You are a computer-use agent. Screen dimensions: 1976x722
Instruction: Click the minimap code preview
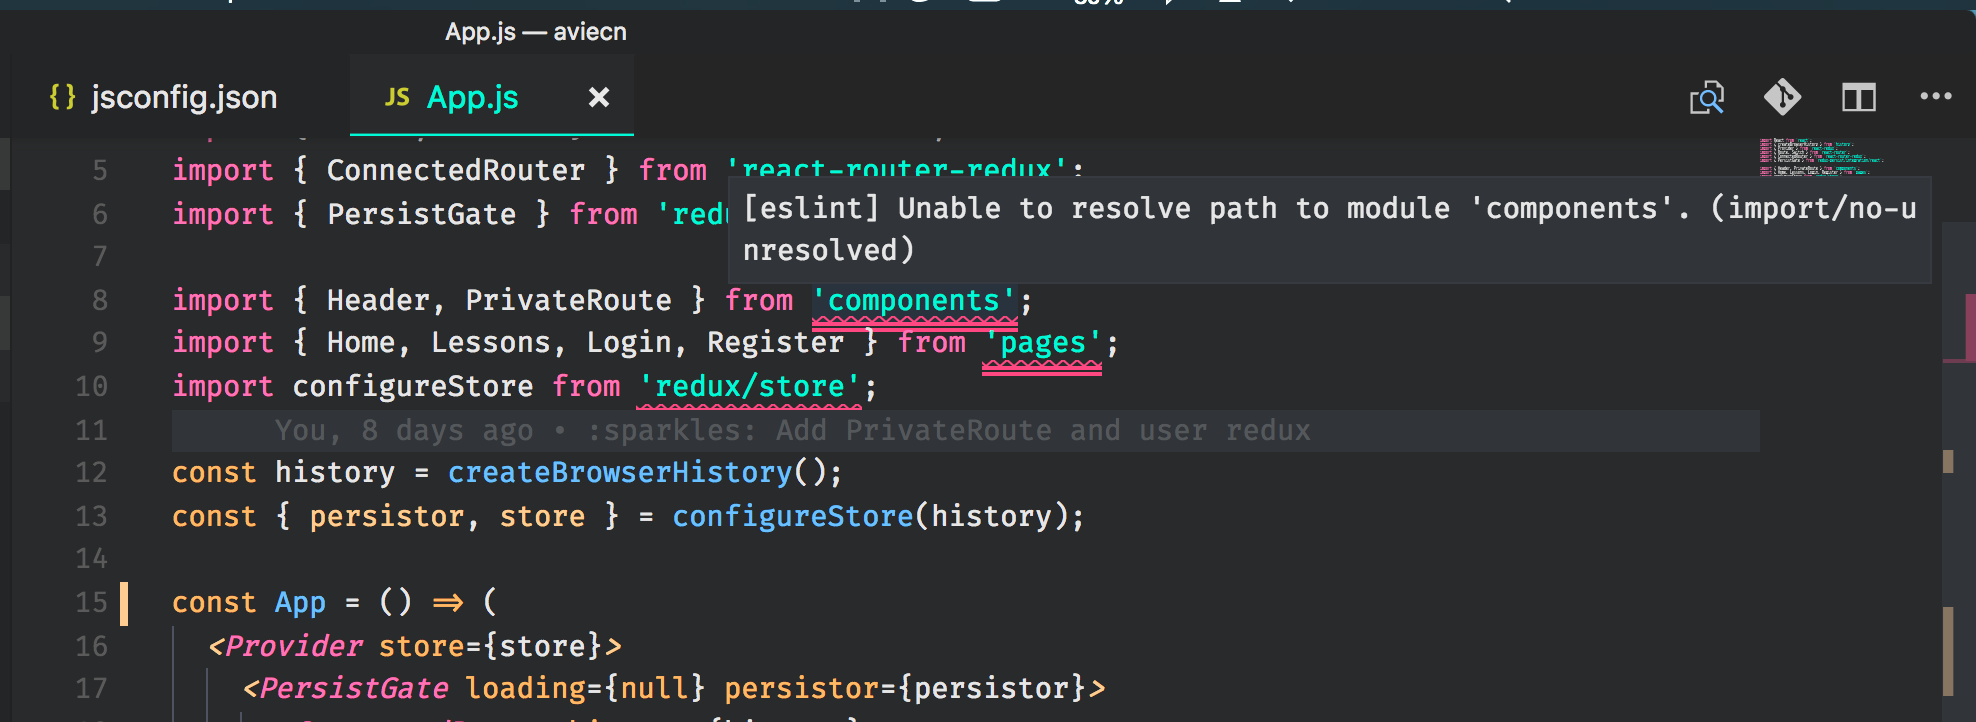[x=1820, y=158]
